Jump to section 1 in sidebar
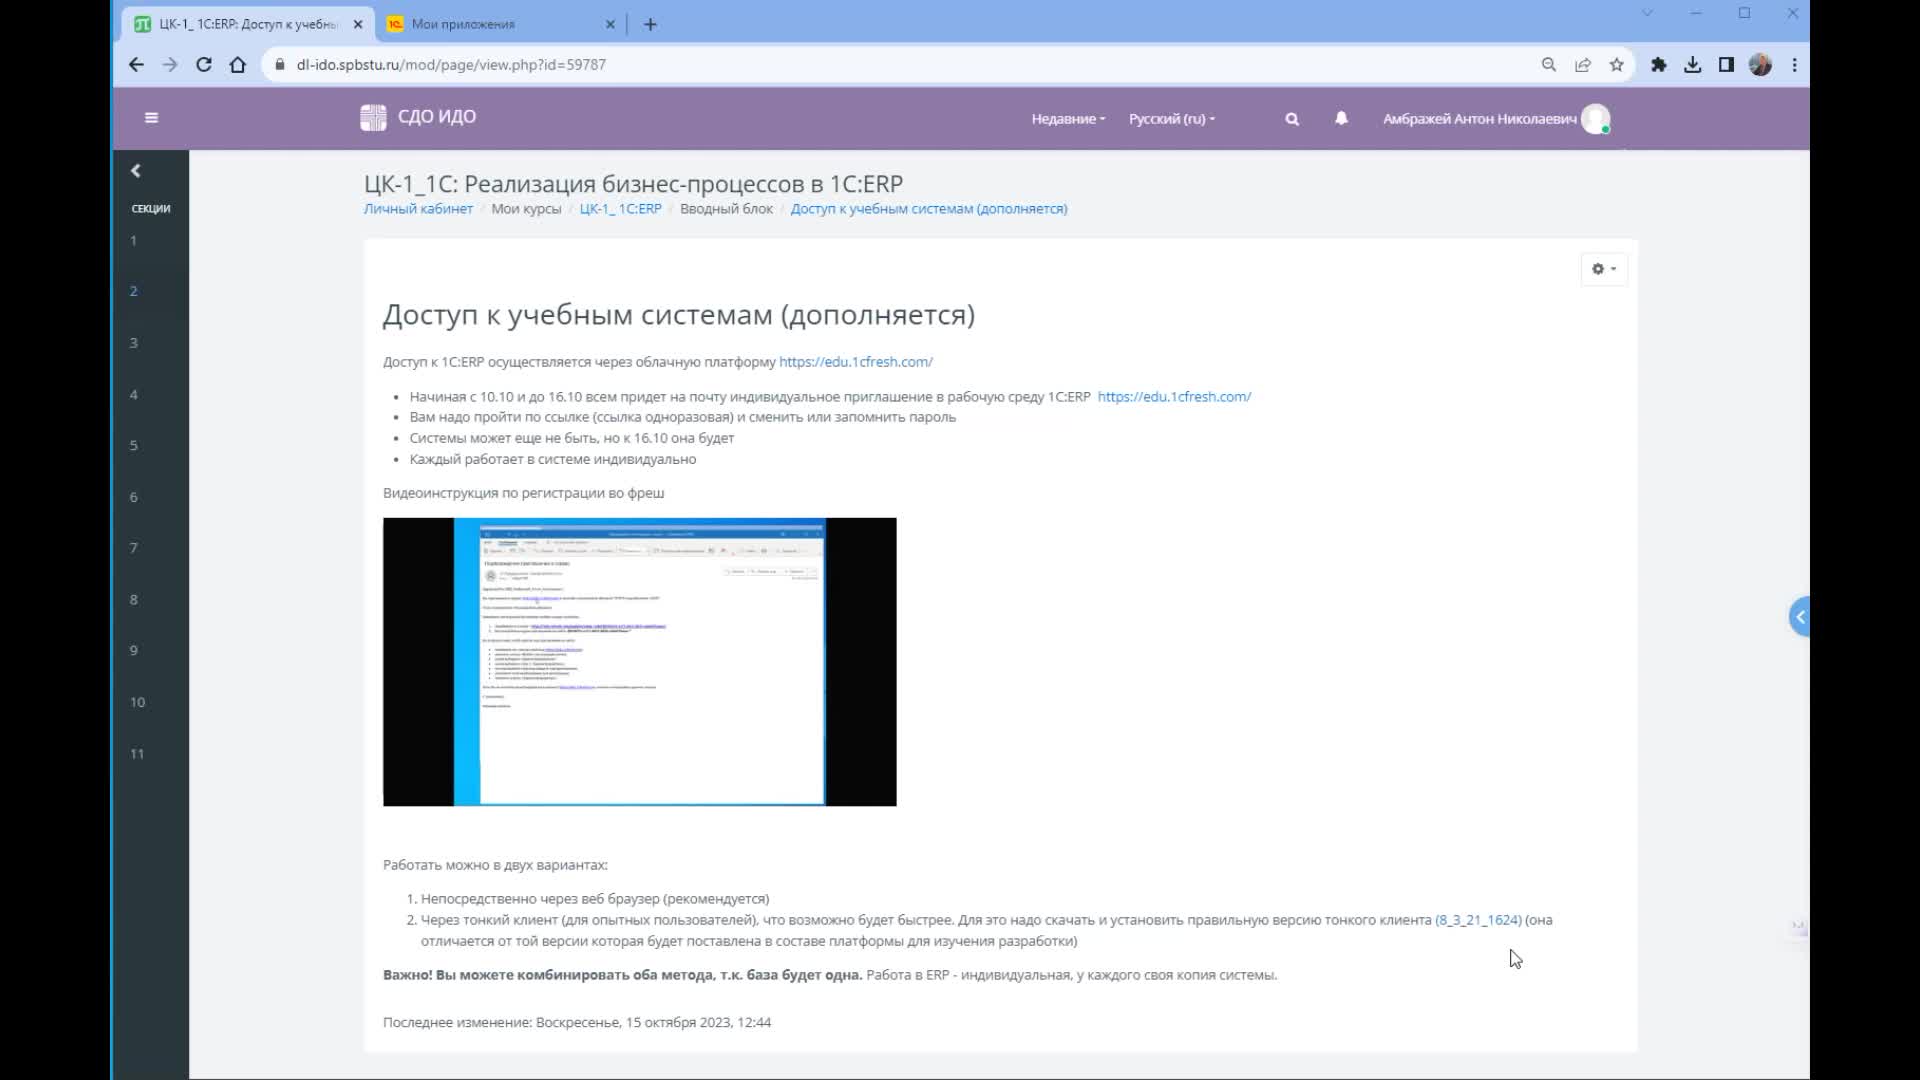The image size is (1920, 1080). click(x=133, y=241)
